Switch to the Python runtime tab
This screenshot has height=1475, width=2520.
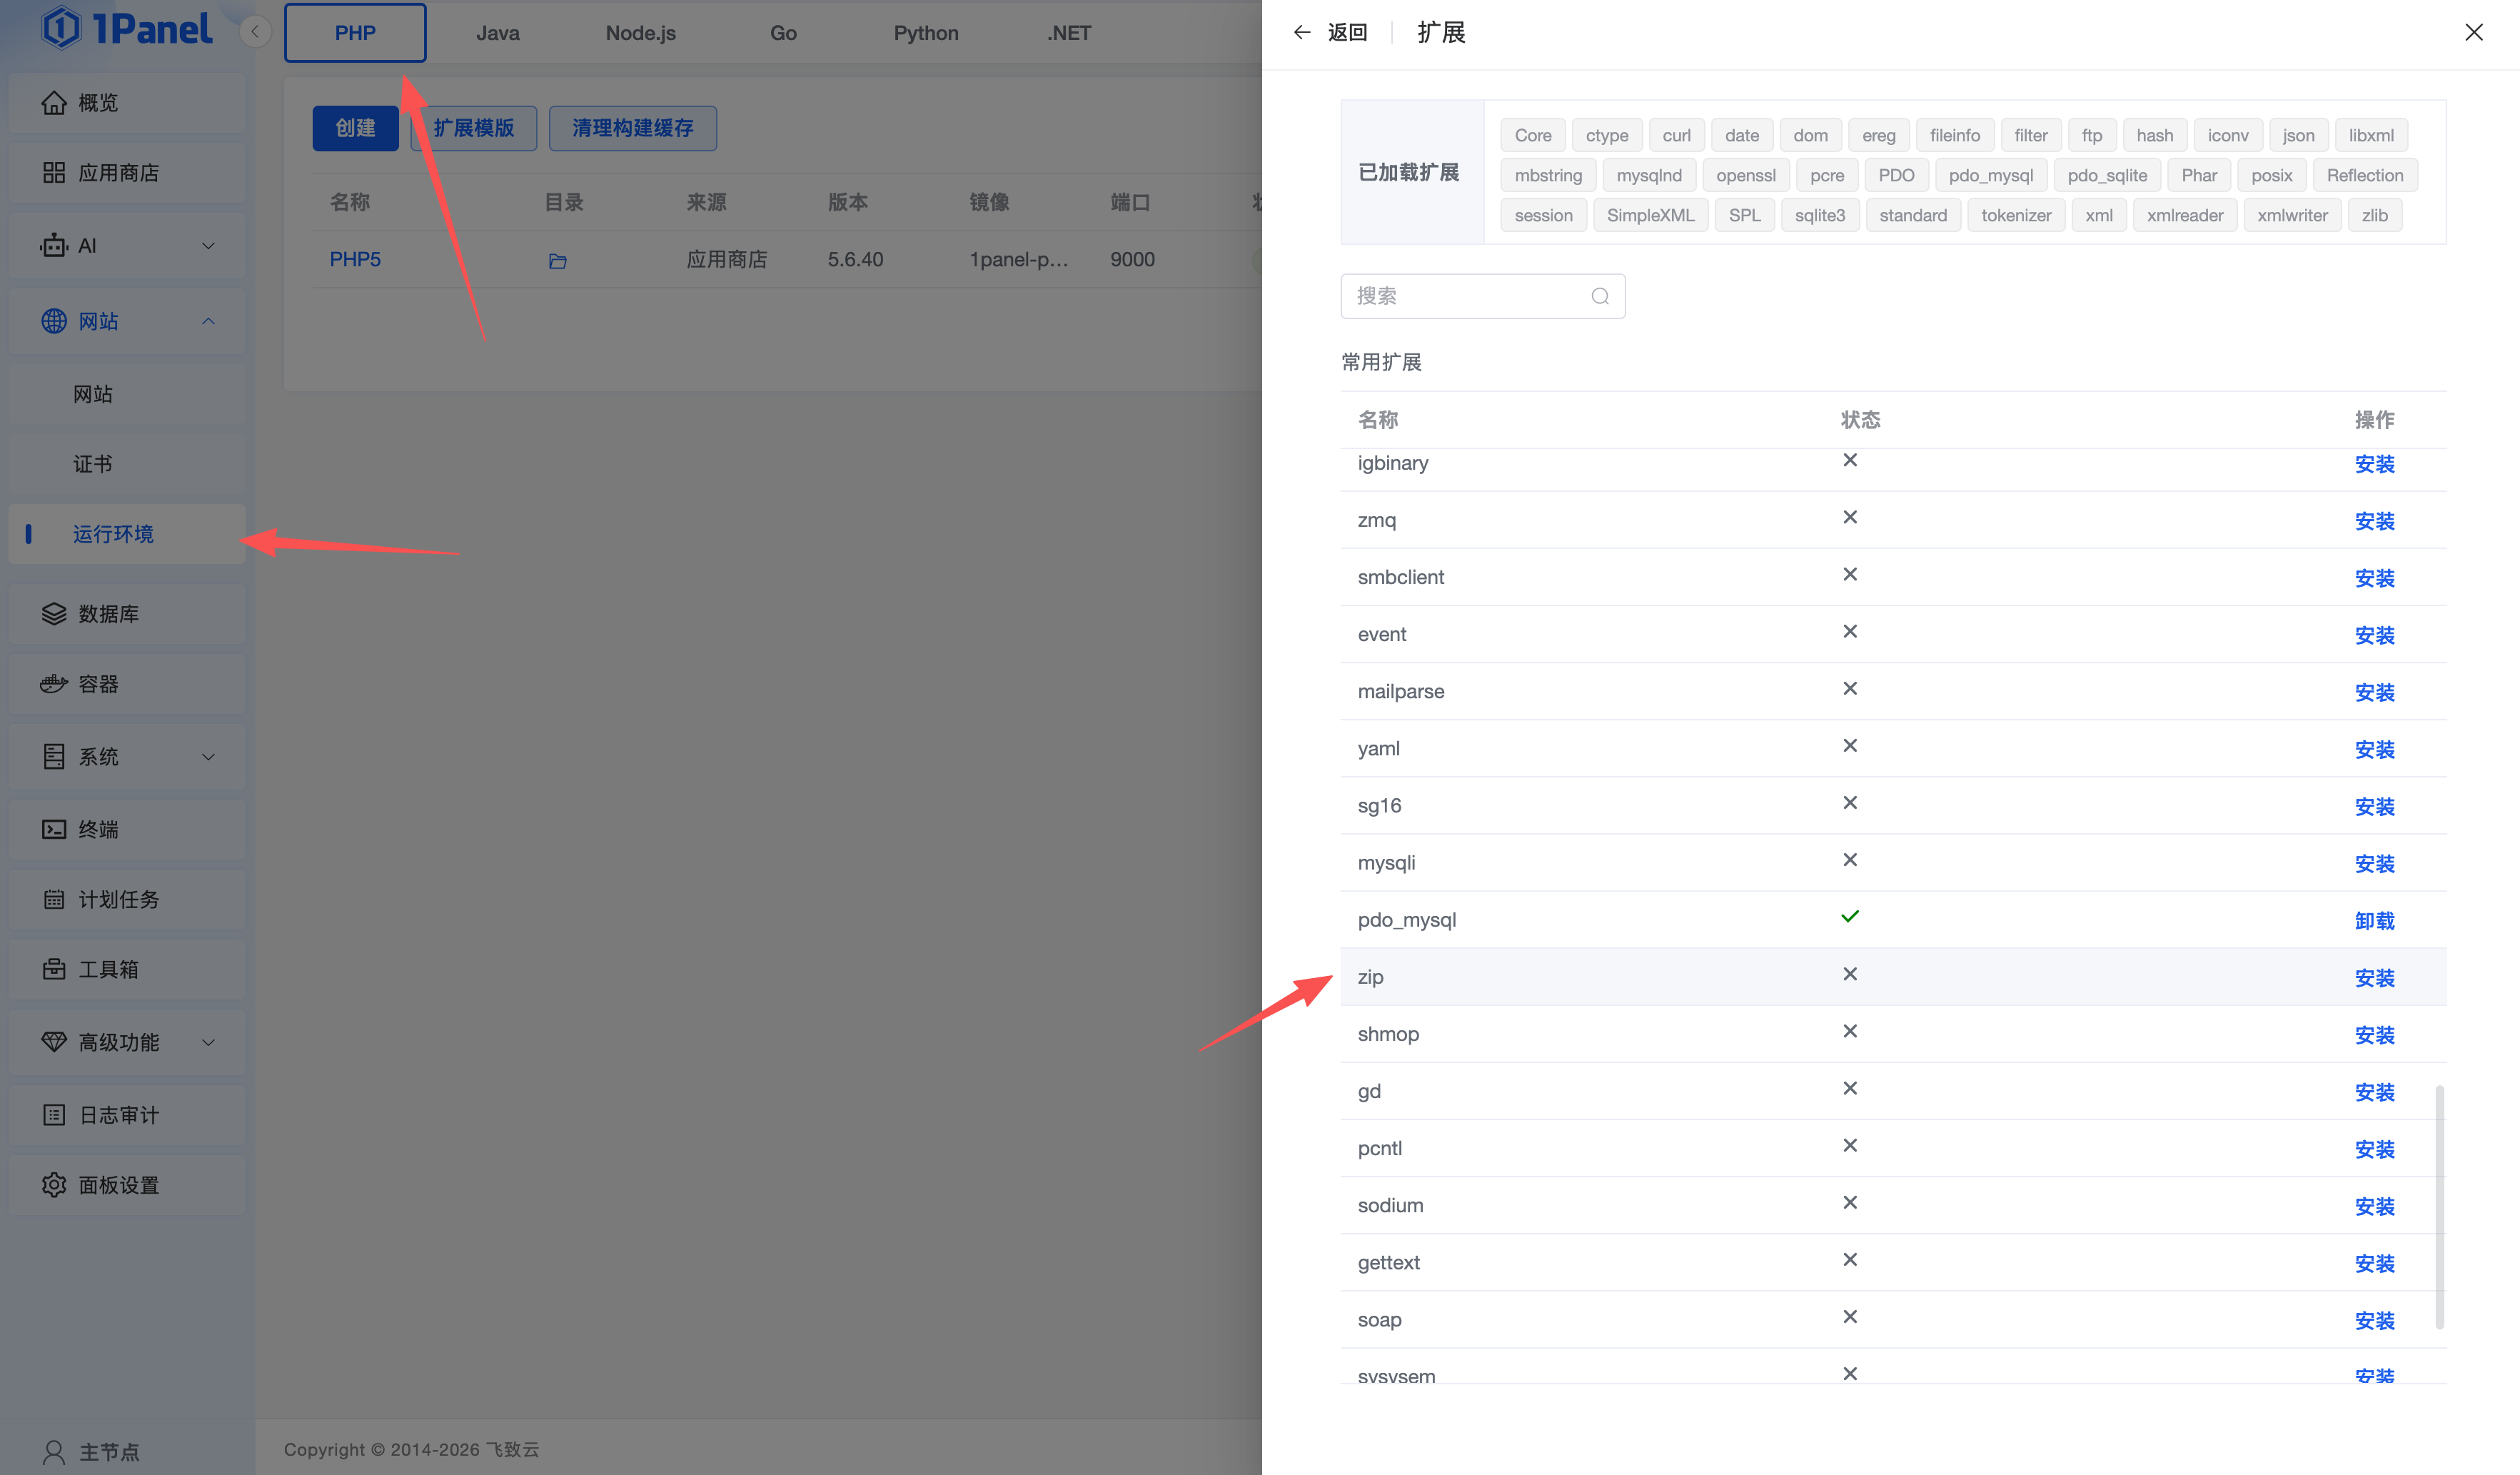[925, 33]
